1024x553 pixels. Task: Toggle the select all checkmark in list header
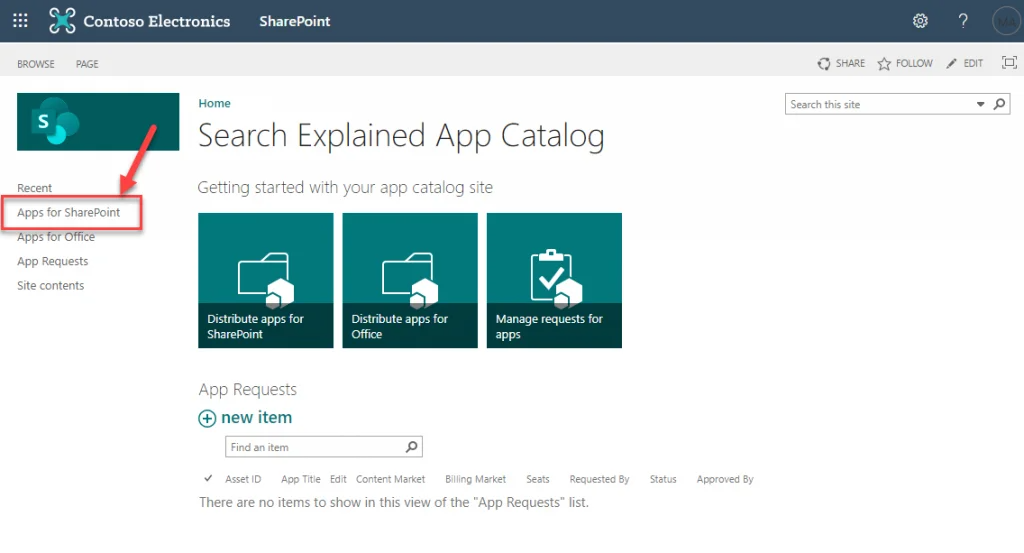click(x=208, y=479)
